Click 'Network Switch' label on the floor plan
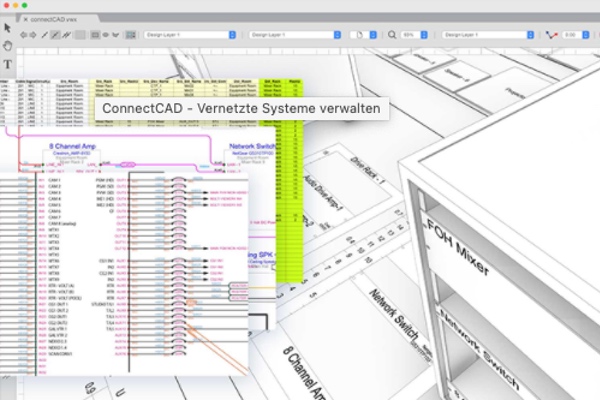 (394, 315)
